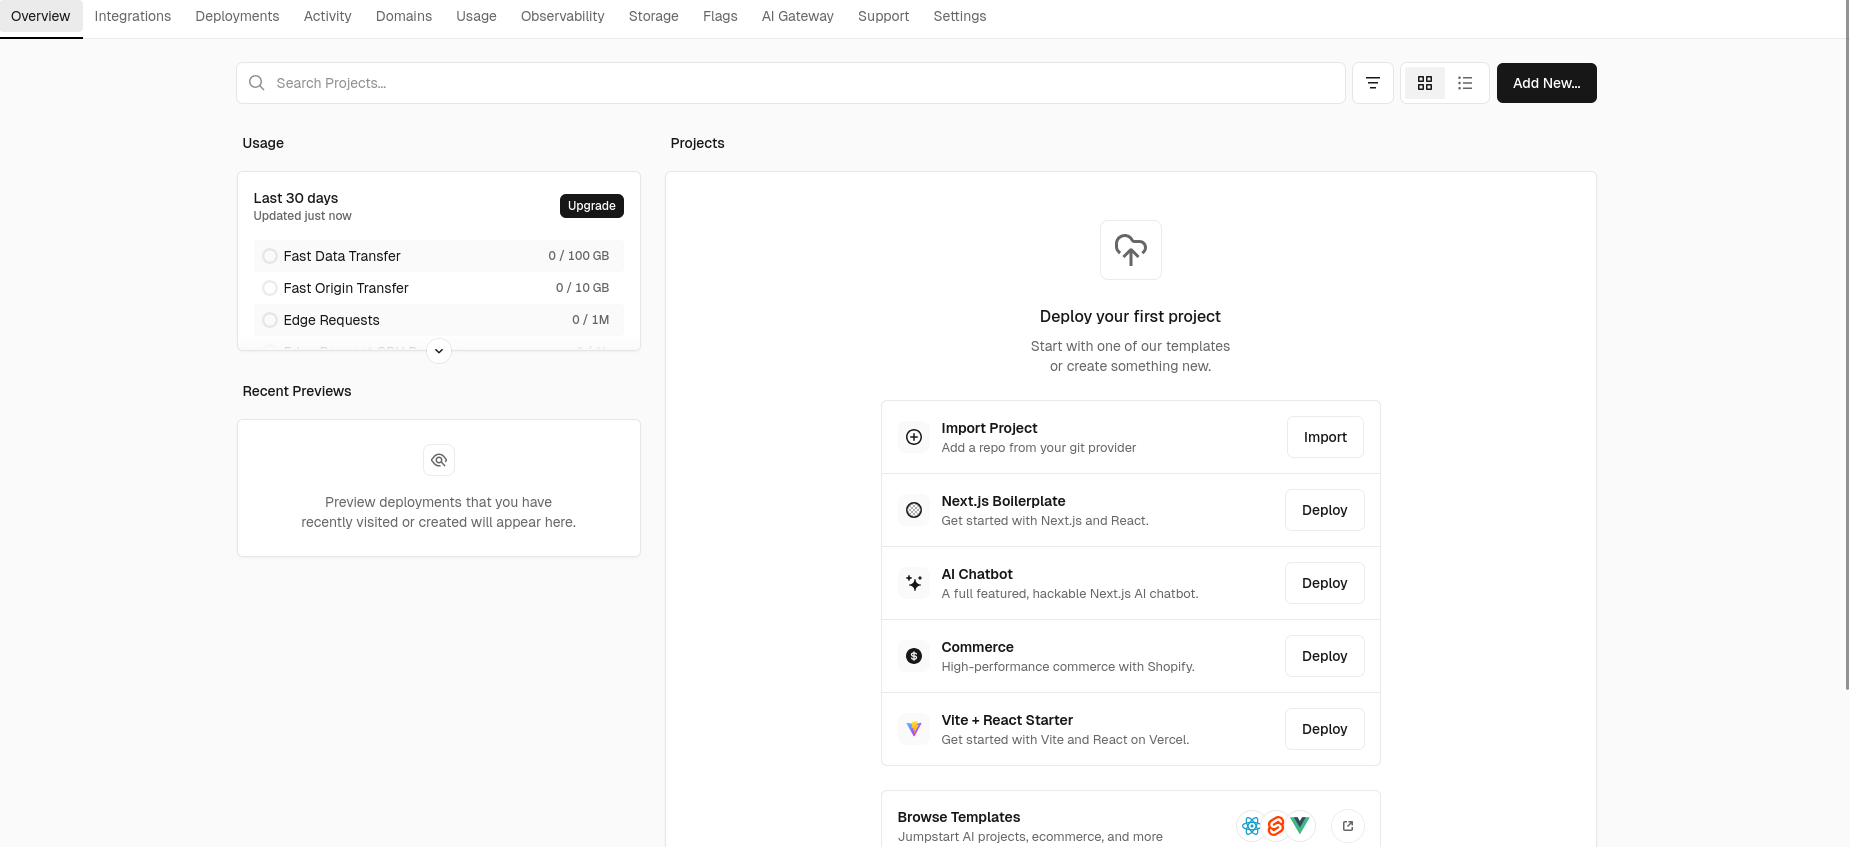Screen dimensions: 1850x847
Task: Open the project filter options
Action: click(x=1373, y=83)
